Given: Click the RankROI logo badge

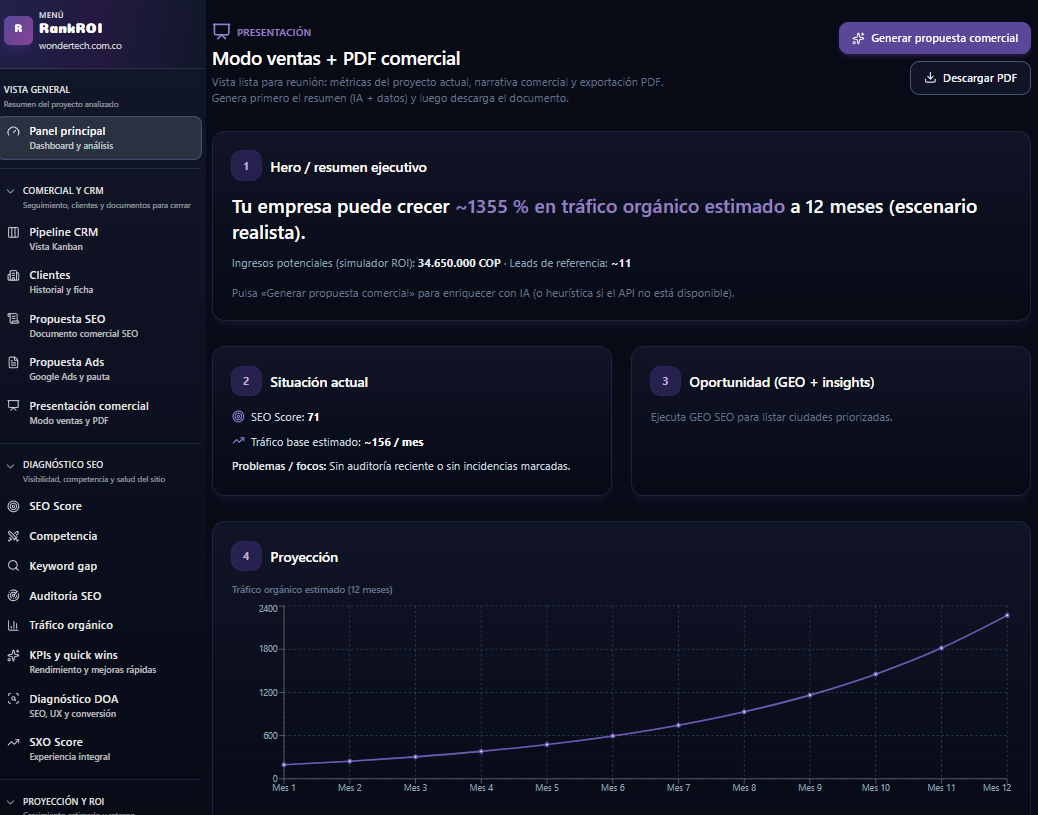Looking at the screenshot, I should [19, 30].
